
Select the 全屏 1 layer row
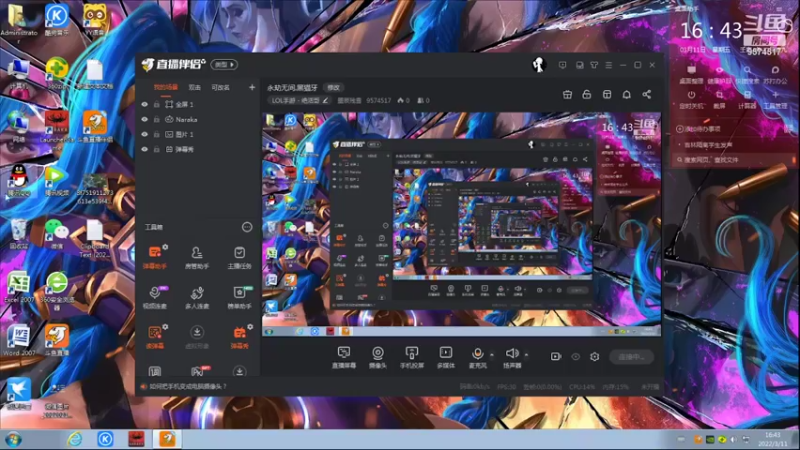tap(198, 104)
